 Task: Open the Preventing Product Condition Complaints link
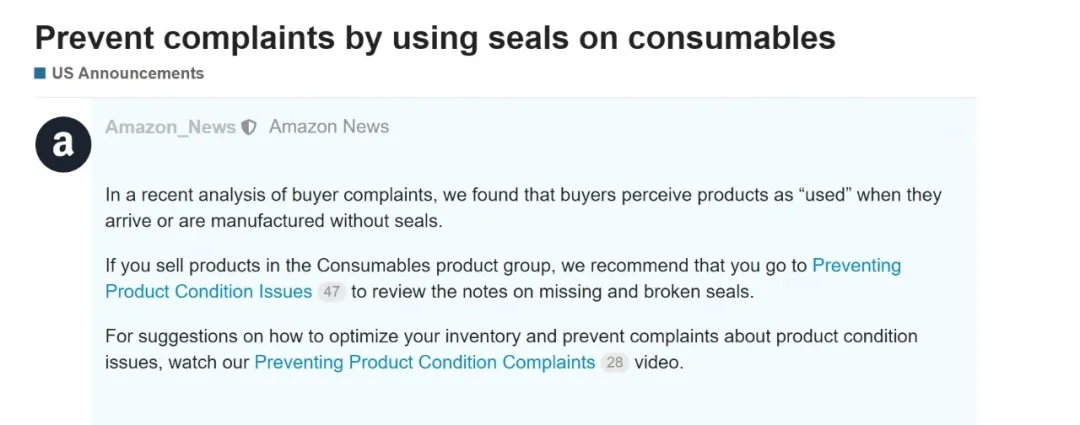point(425,362)
